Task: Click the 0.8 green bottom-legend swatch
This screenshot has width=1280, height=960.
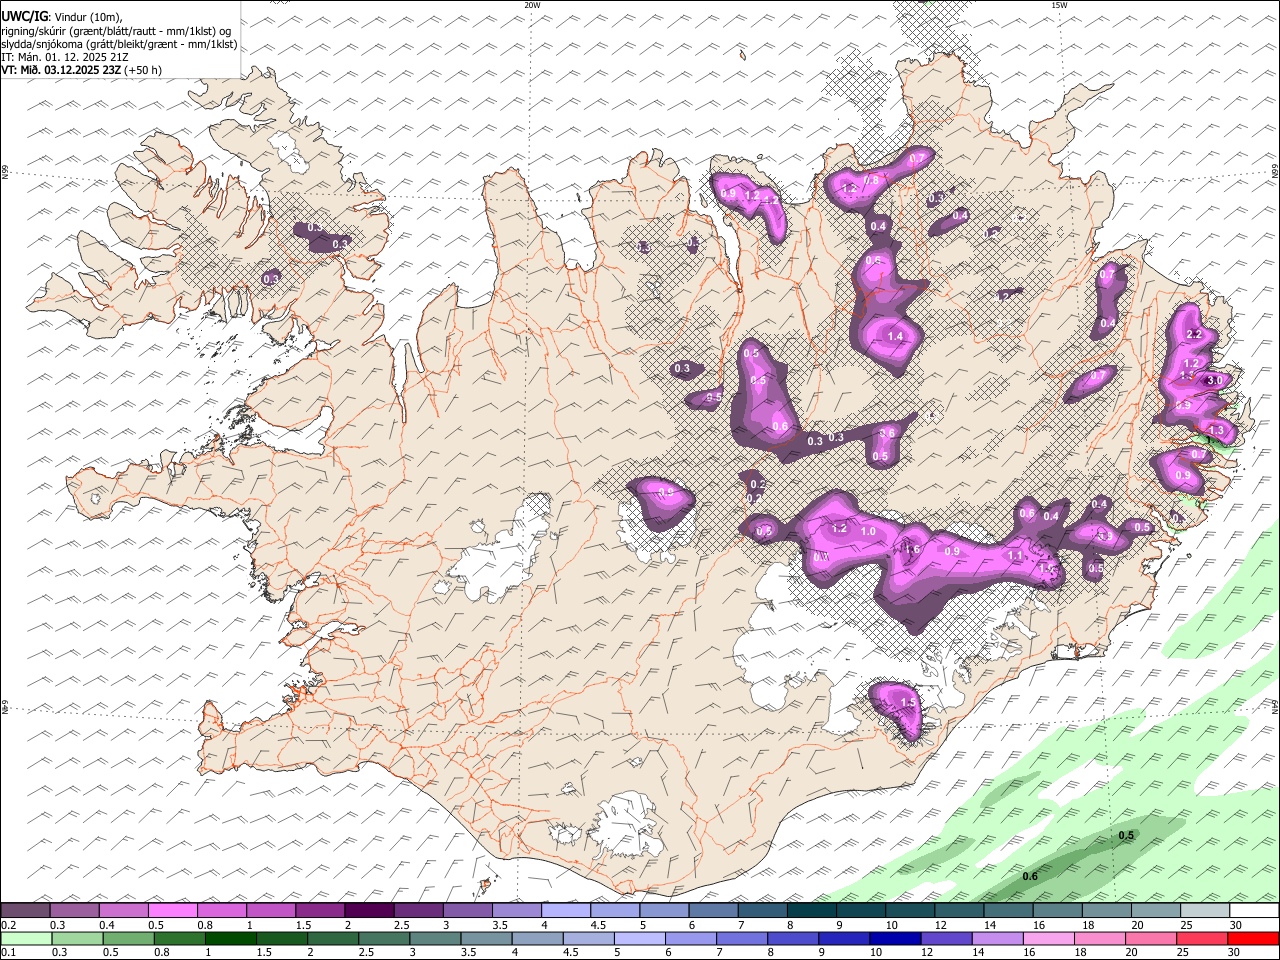Action: (179, 939)
